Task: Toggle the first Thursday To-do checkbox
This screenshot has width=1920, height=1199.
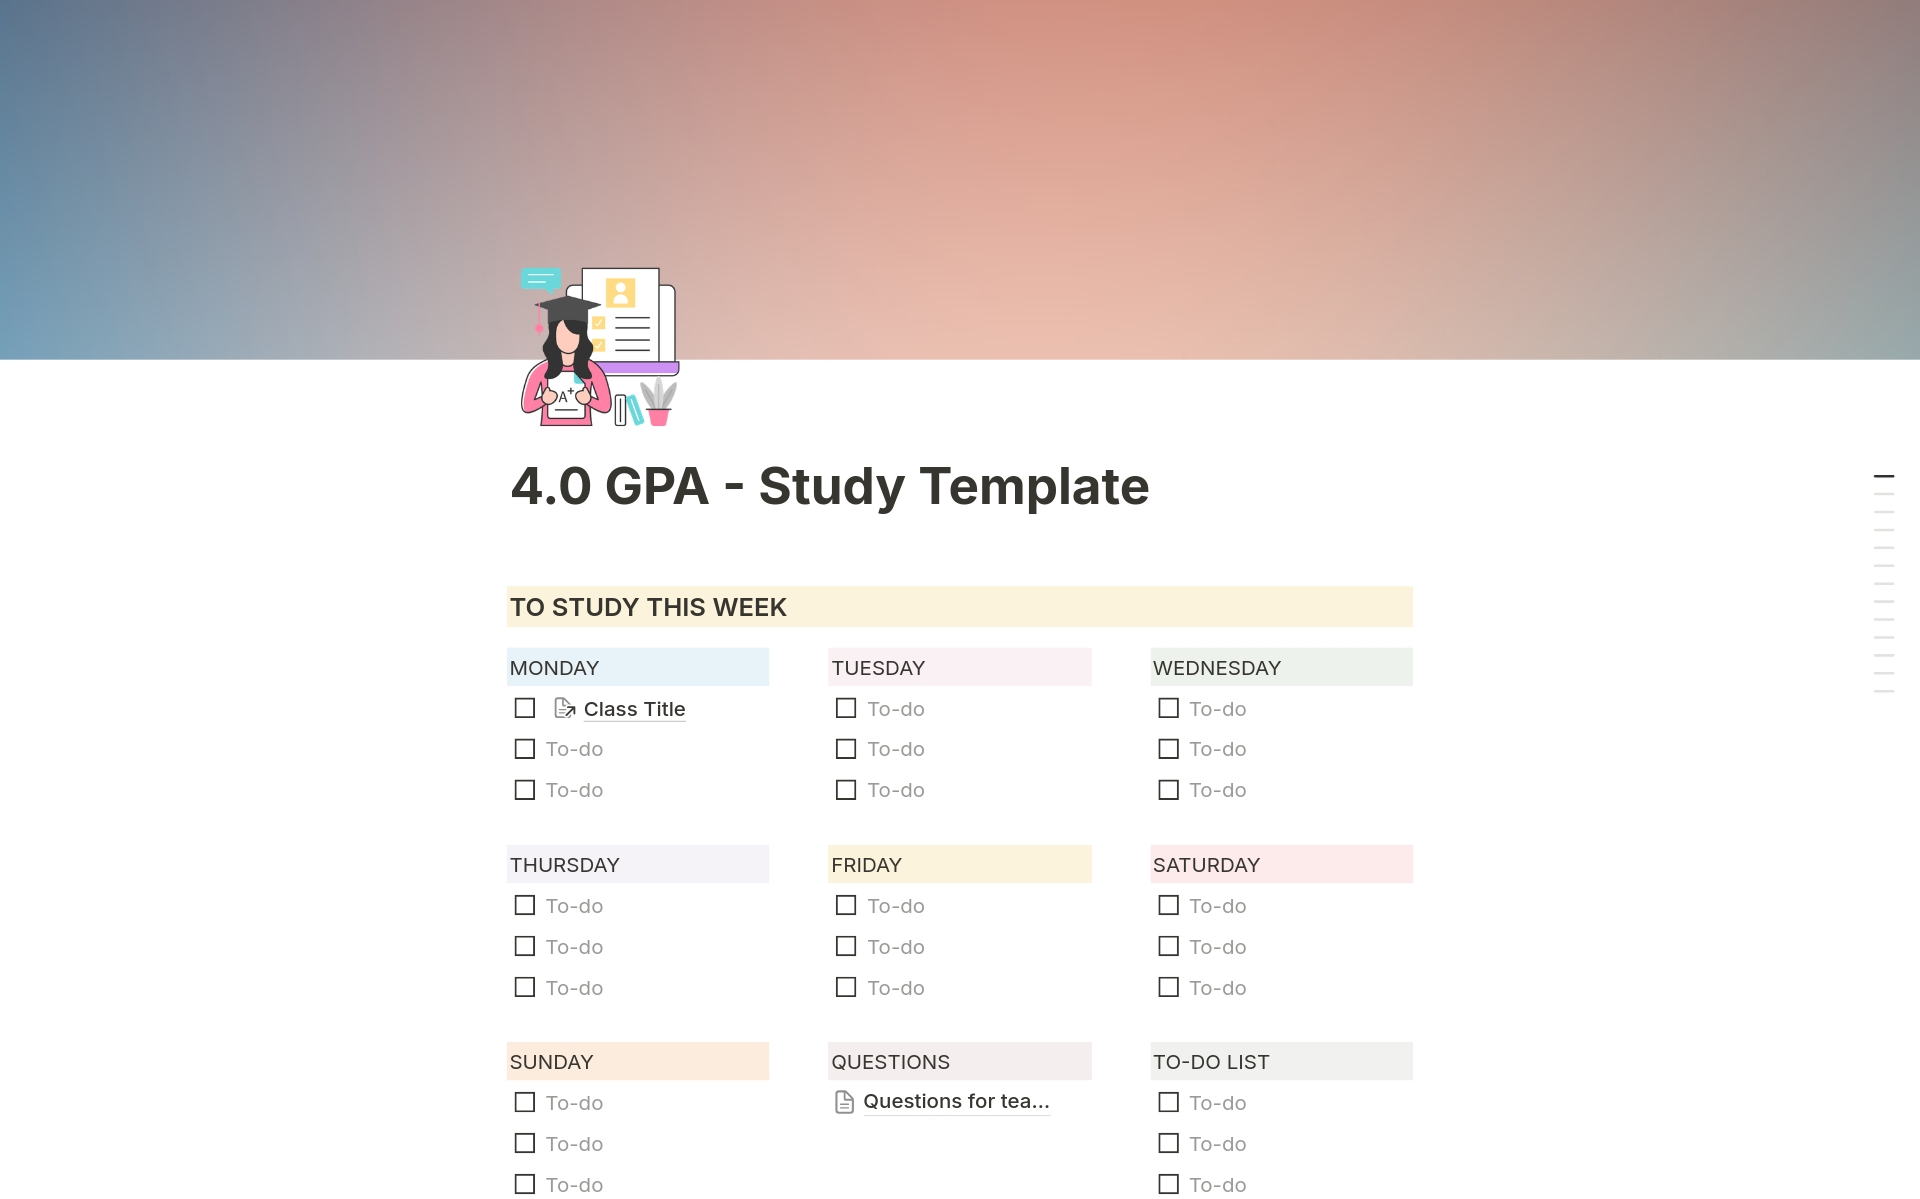Action: point(525,905)
